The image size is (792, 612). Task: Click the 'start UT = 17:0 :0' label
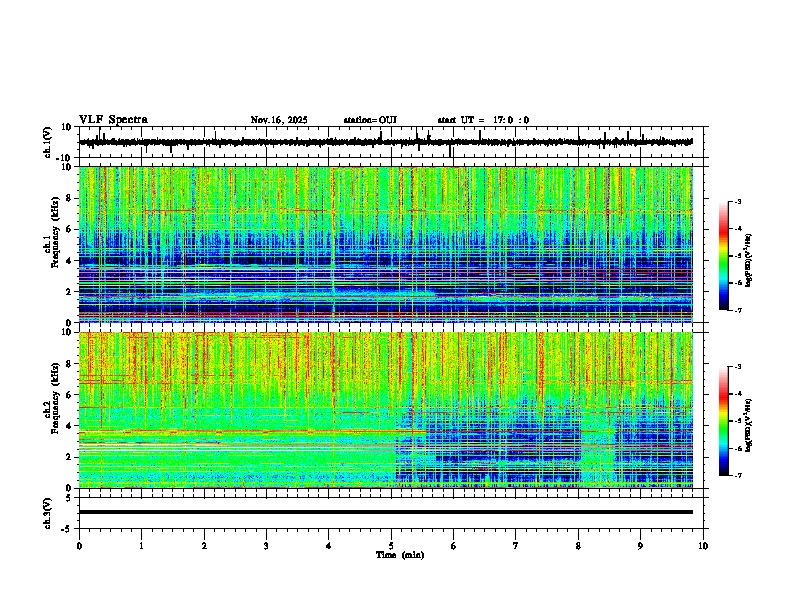(x=483, y=120)
